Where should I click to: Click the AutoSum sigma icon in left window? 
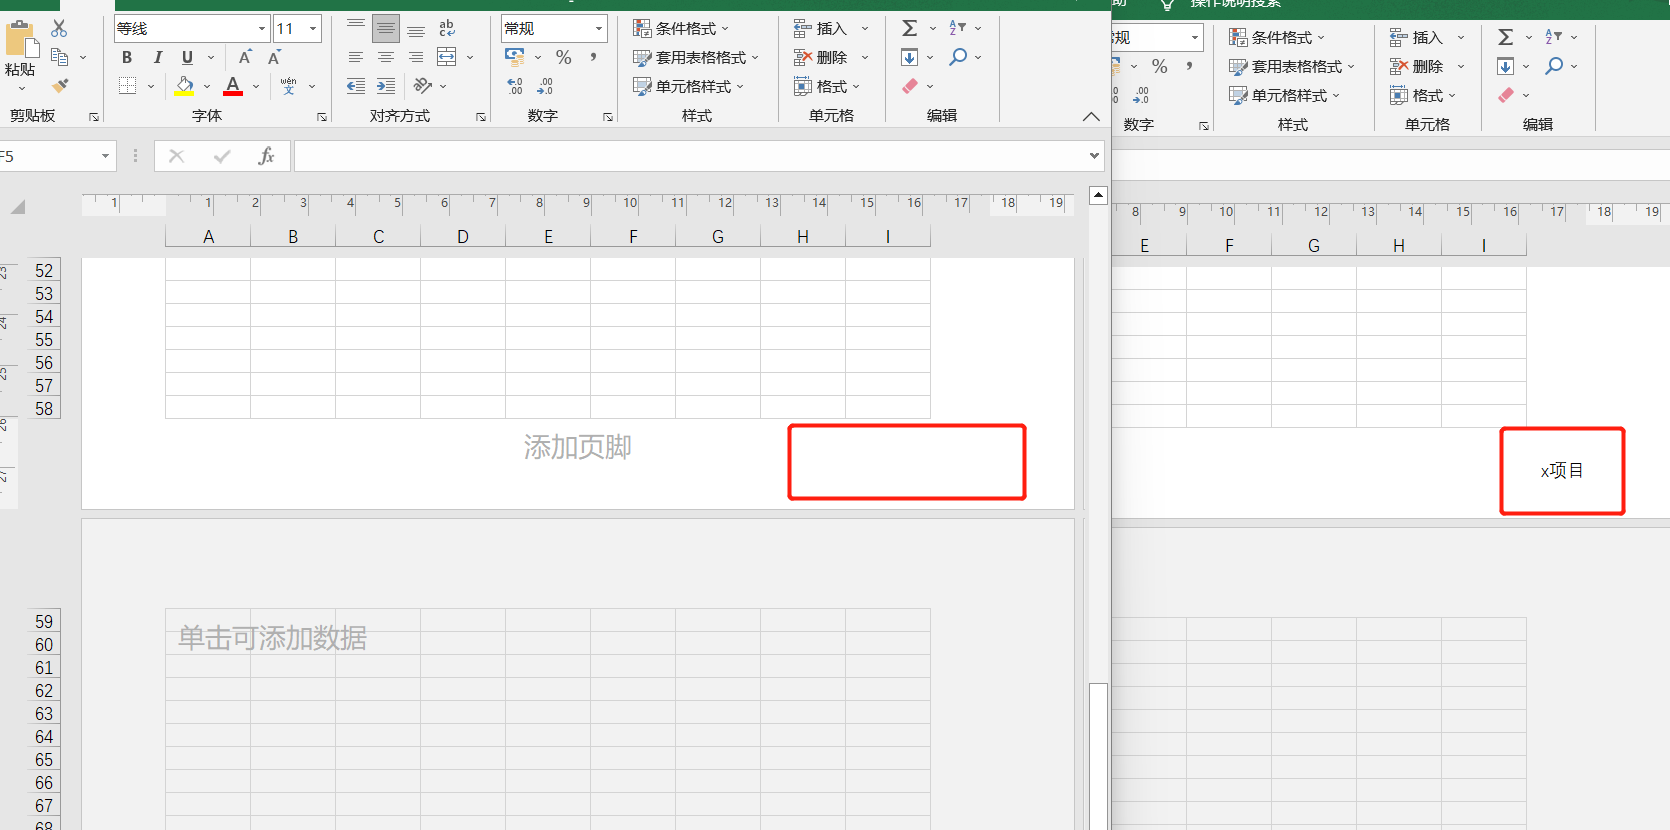(x=909, y=28)
